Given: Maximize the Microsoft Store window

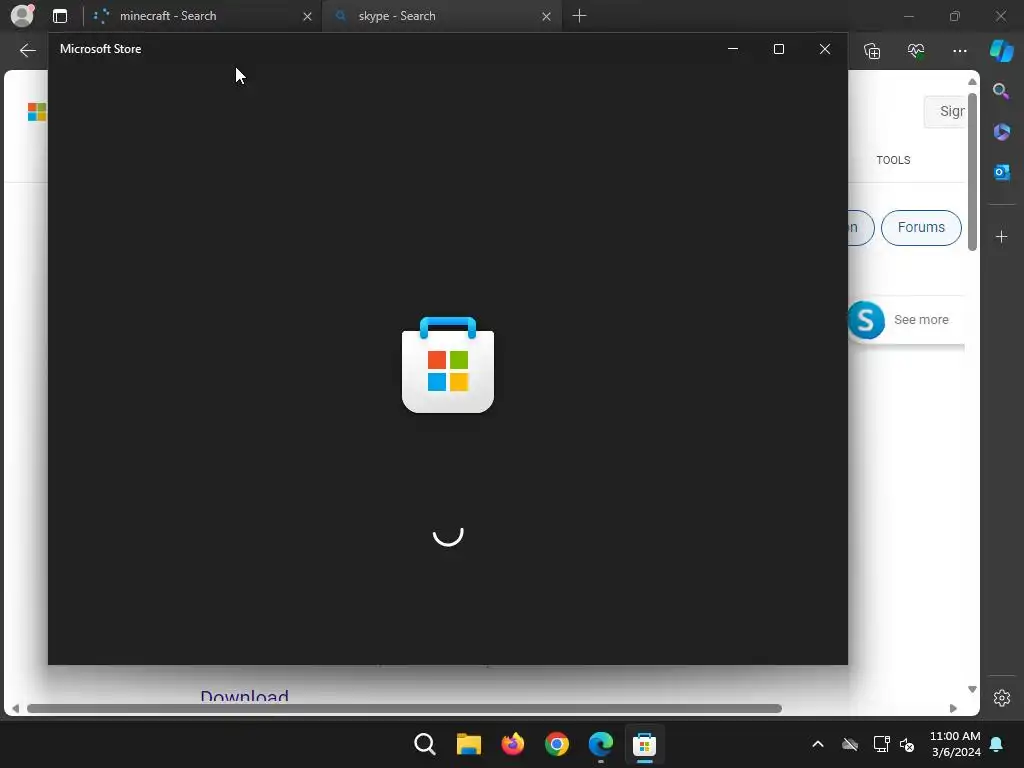Looking at the screenshot, I should (x=778, y=49).
